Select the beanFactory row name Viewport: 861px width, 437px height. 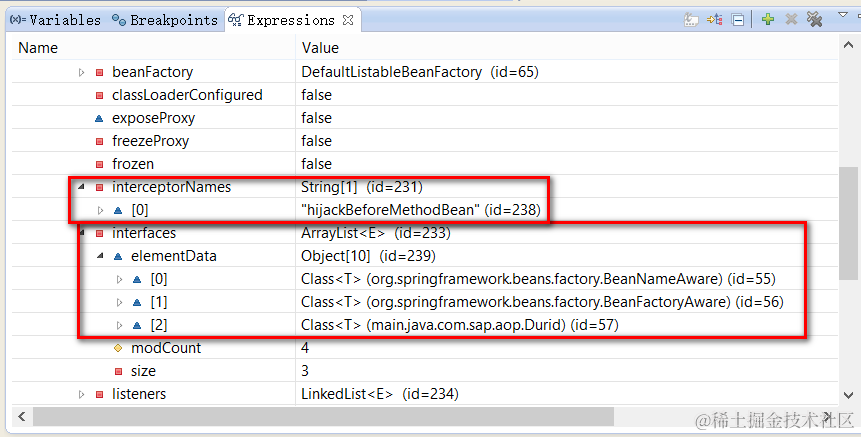click(152, 72)
